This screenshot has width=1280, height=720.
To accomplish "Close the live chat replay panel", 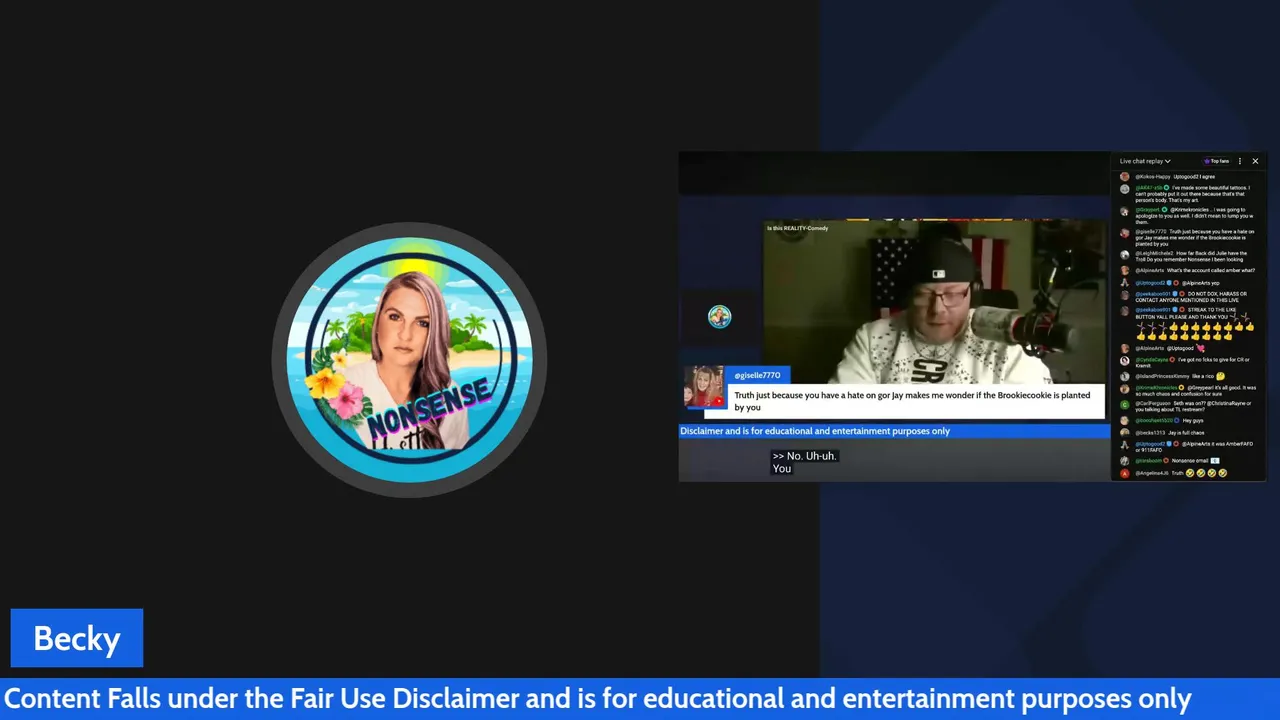I will tap(1255, 161).
